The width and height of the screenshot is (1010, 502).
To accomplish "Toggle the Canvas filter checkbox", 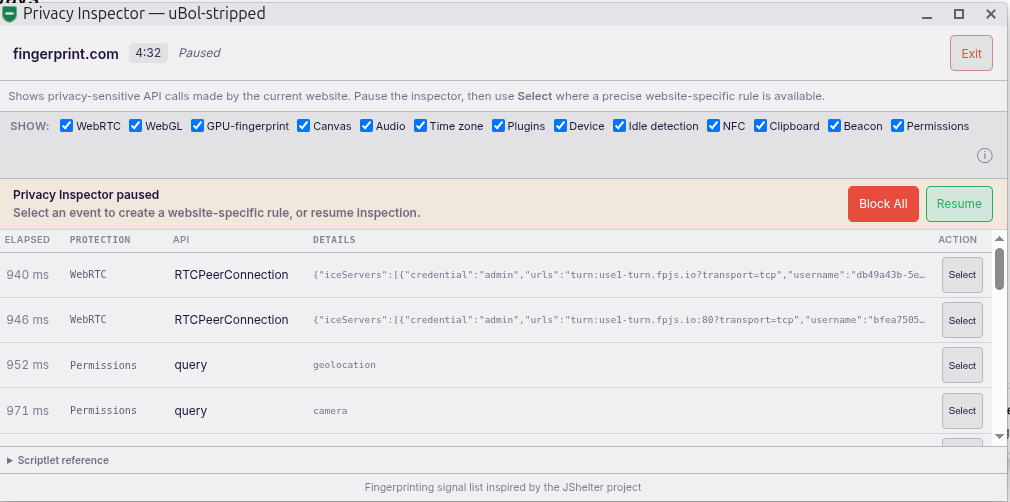I will click(303, 126).
